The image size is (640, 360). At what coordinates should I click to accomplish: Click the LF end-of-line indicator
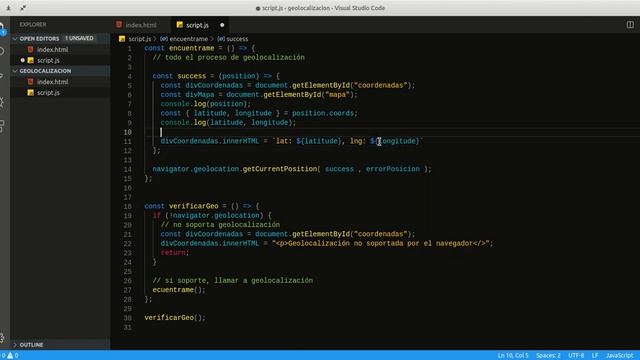(x=595, y=356)
